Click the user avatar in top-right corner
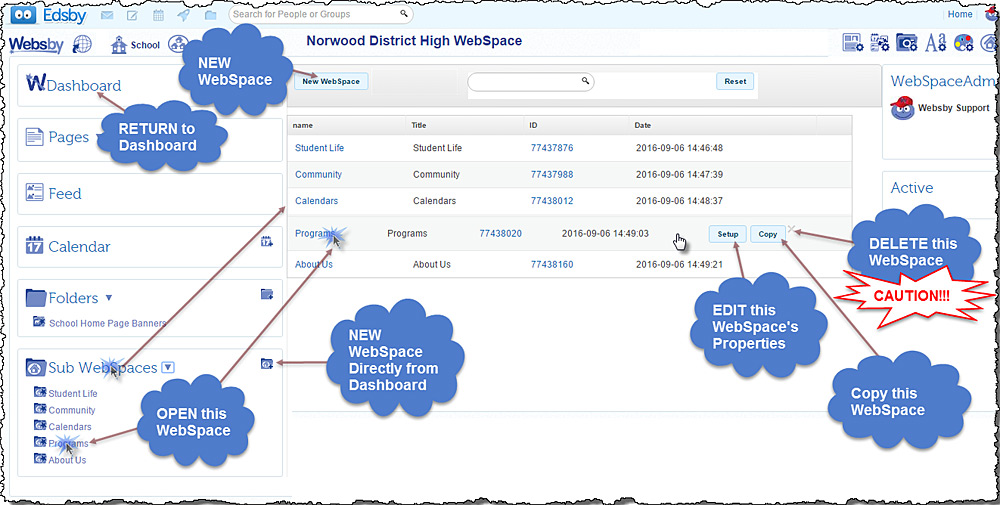 (x=992, y=14)
